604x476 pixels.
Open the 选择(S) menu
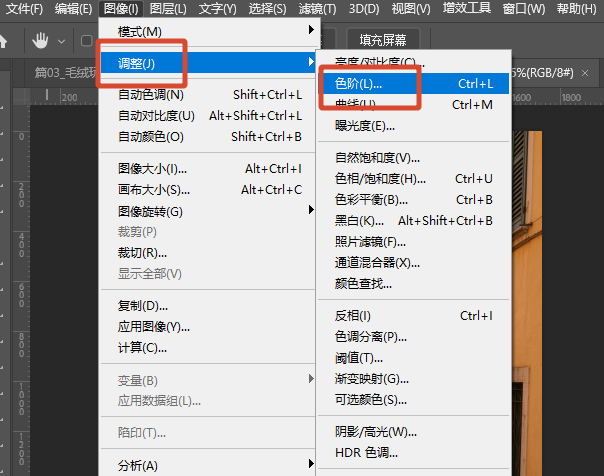pos(267,8)
